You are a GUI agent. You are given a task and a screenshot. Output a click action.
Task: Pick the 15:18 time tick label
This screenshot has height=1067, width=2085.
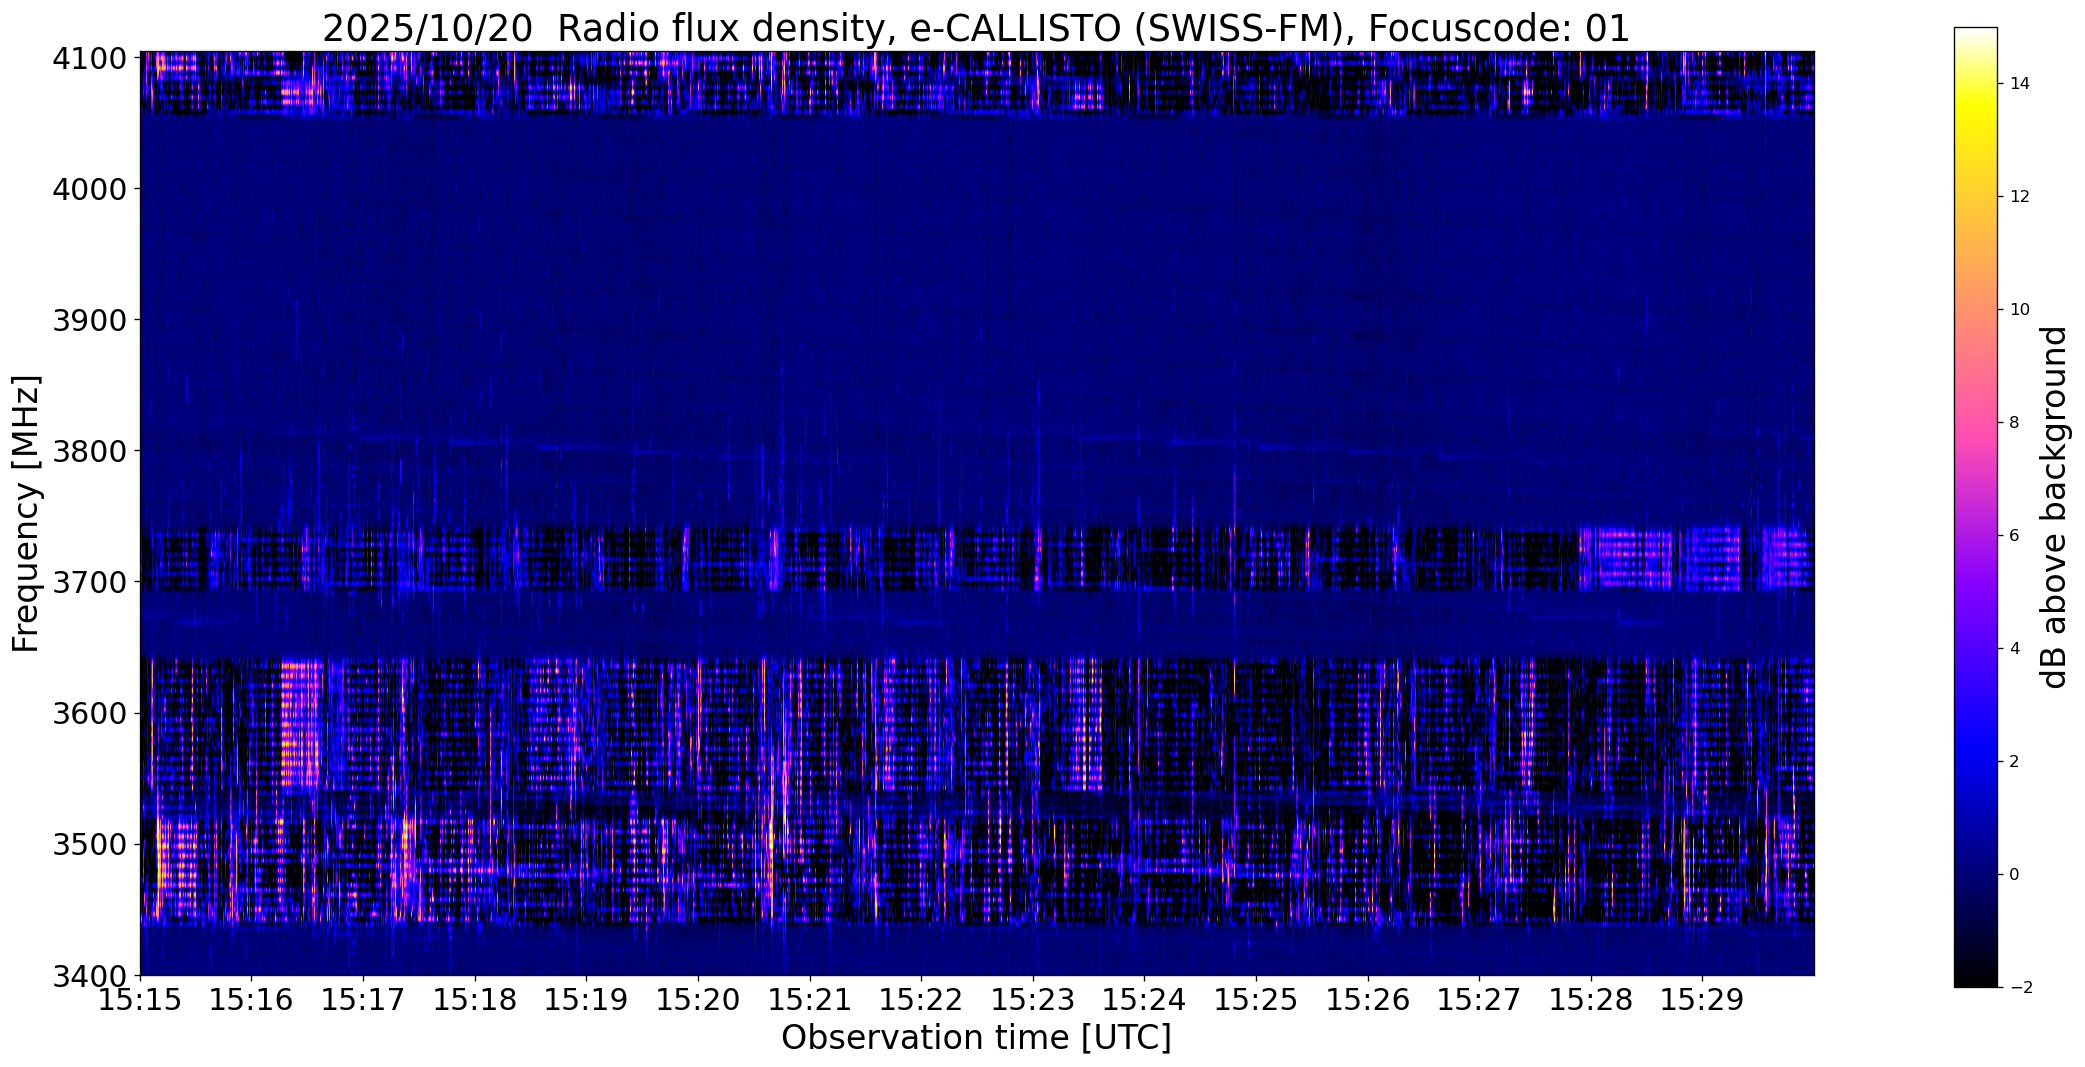tap(475, 1000)
